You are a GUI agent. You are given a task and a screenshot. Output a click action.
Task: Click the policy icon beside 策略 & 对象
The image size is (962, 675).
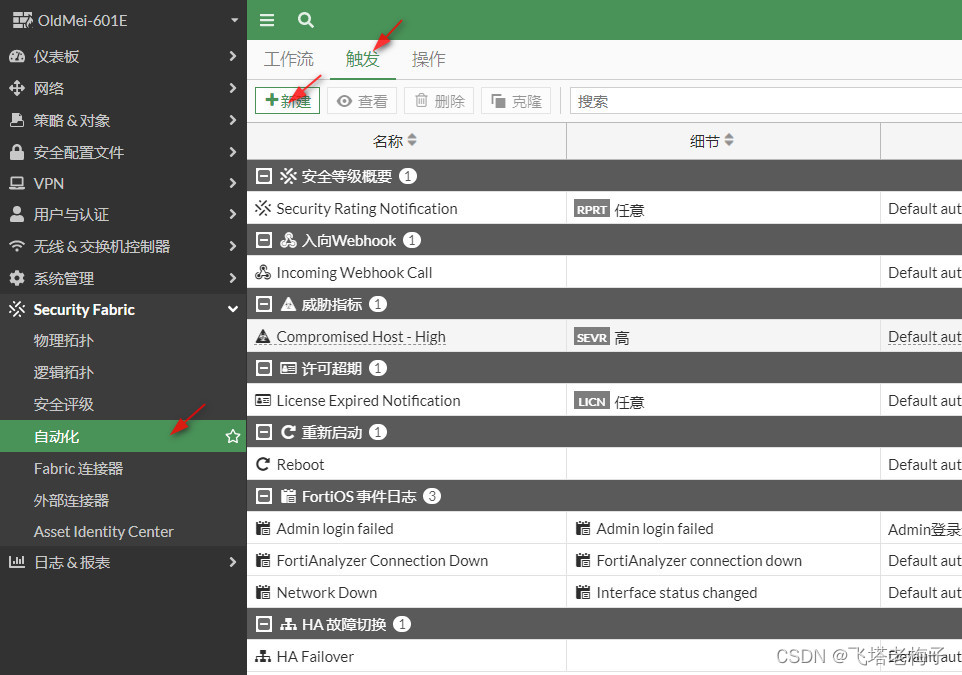(17, 120)
